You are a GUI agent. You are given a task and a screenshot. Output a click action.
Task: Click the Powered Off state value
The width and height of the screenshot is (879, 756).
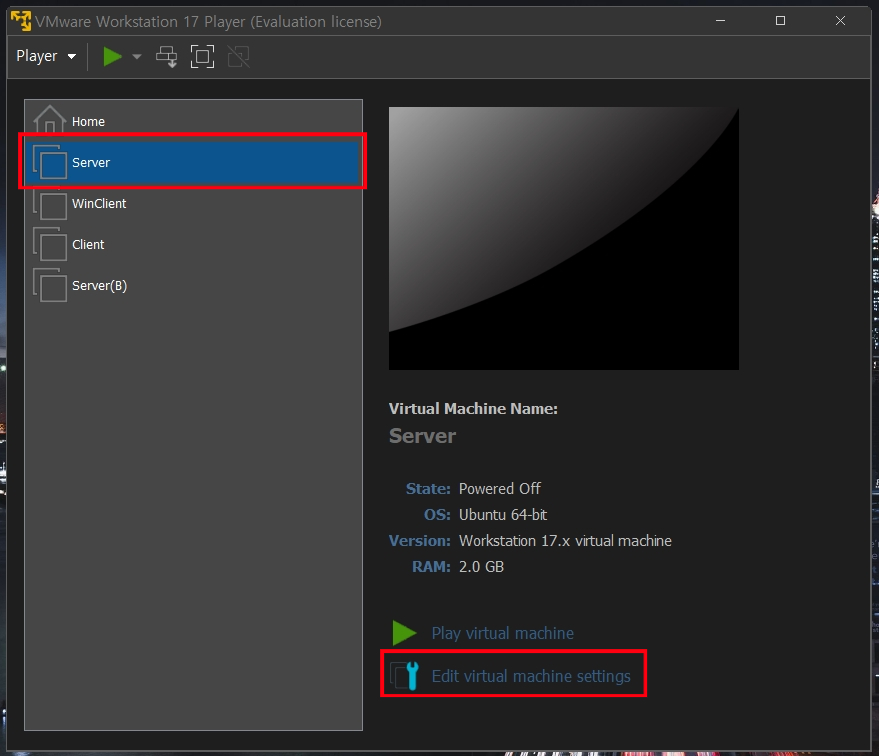[x=499, y=489]
